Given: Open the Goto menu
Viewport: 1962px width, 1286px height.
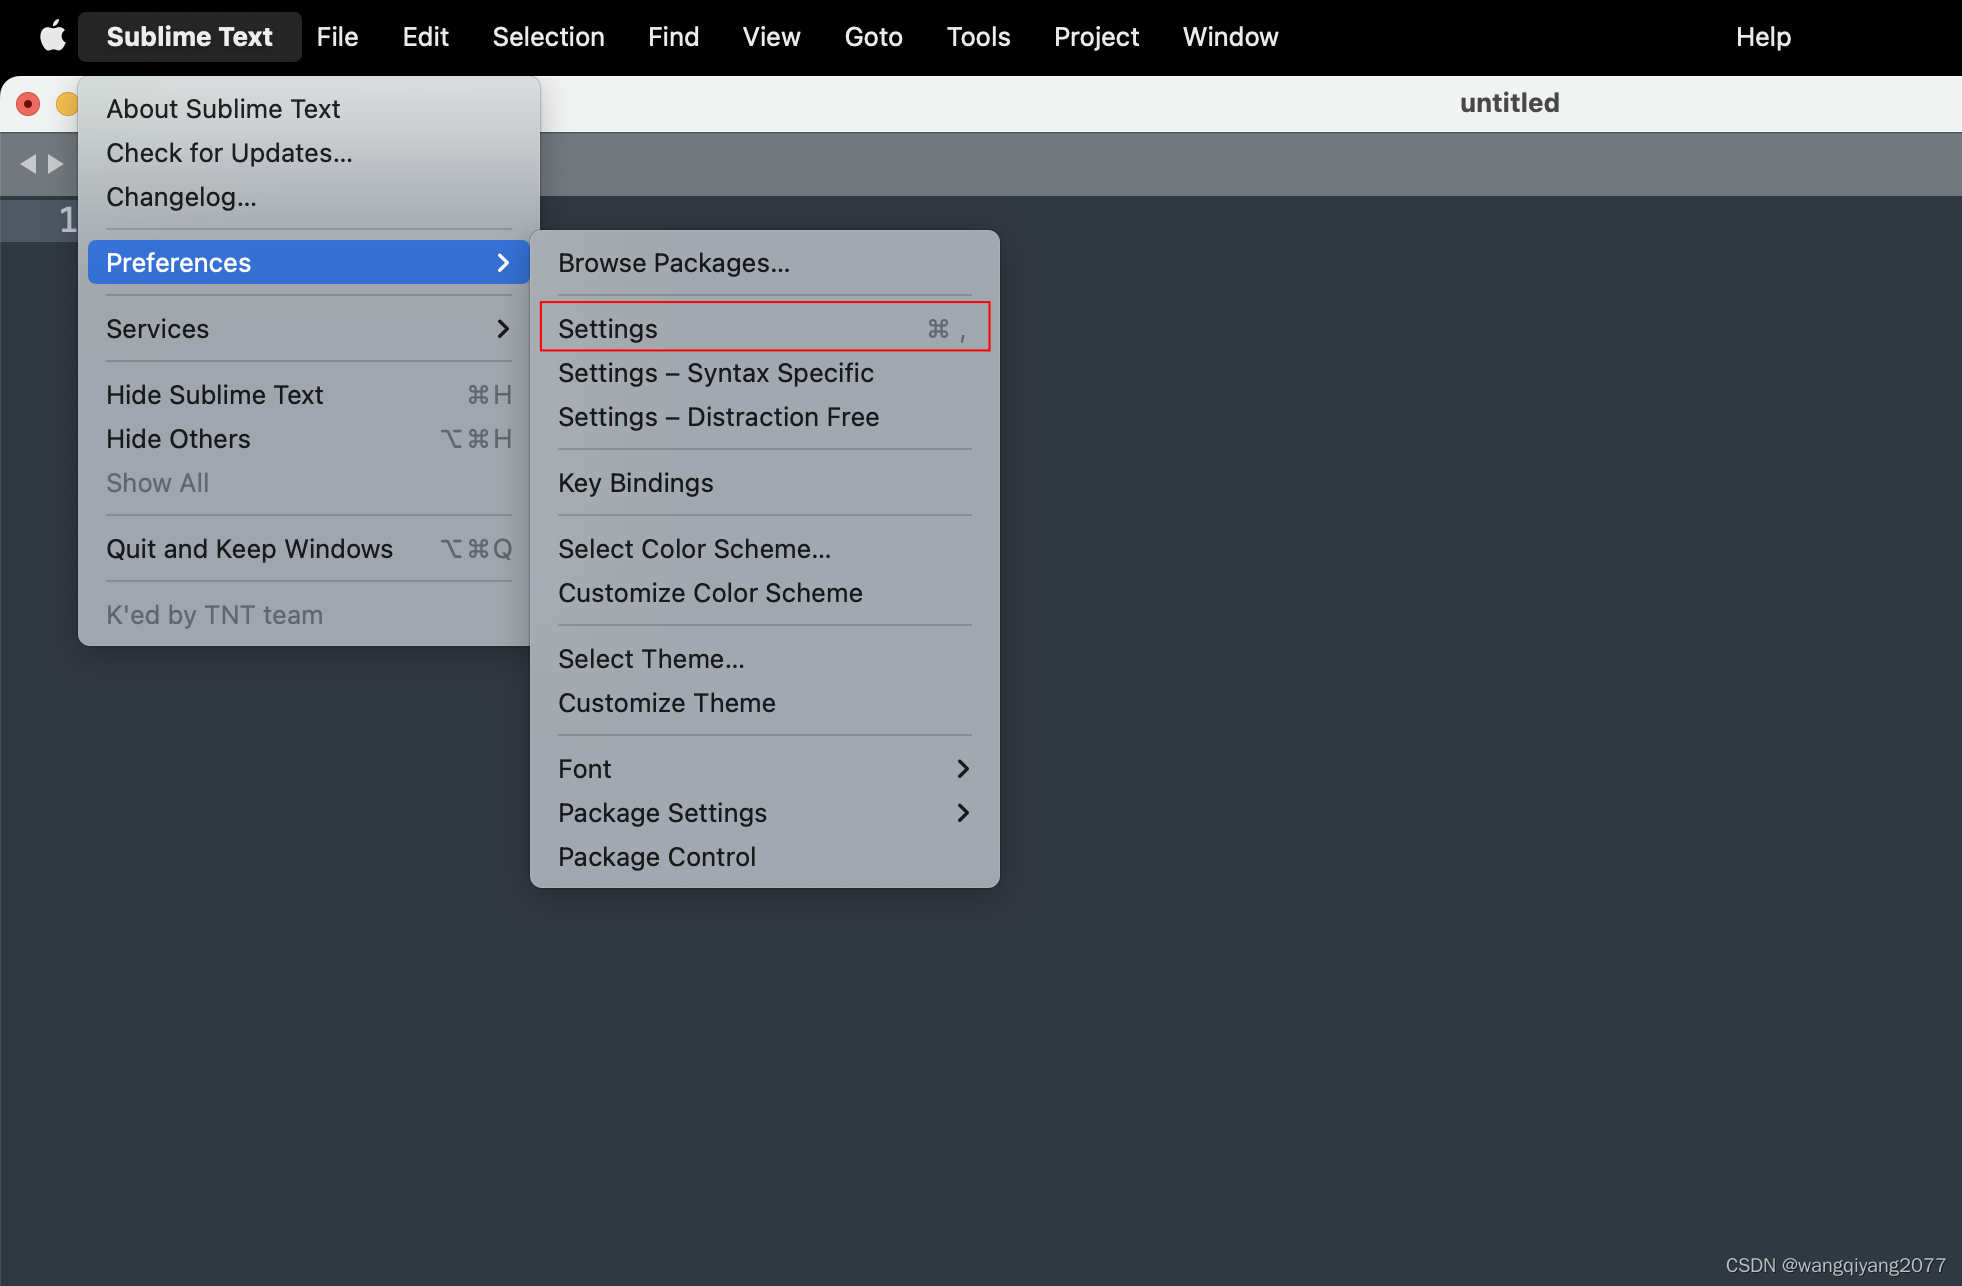Looking at the screenshot, I should [x=873, y=37].
